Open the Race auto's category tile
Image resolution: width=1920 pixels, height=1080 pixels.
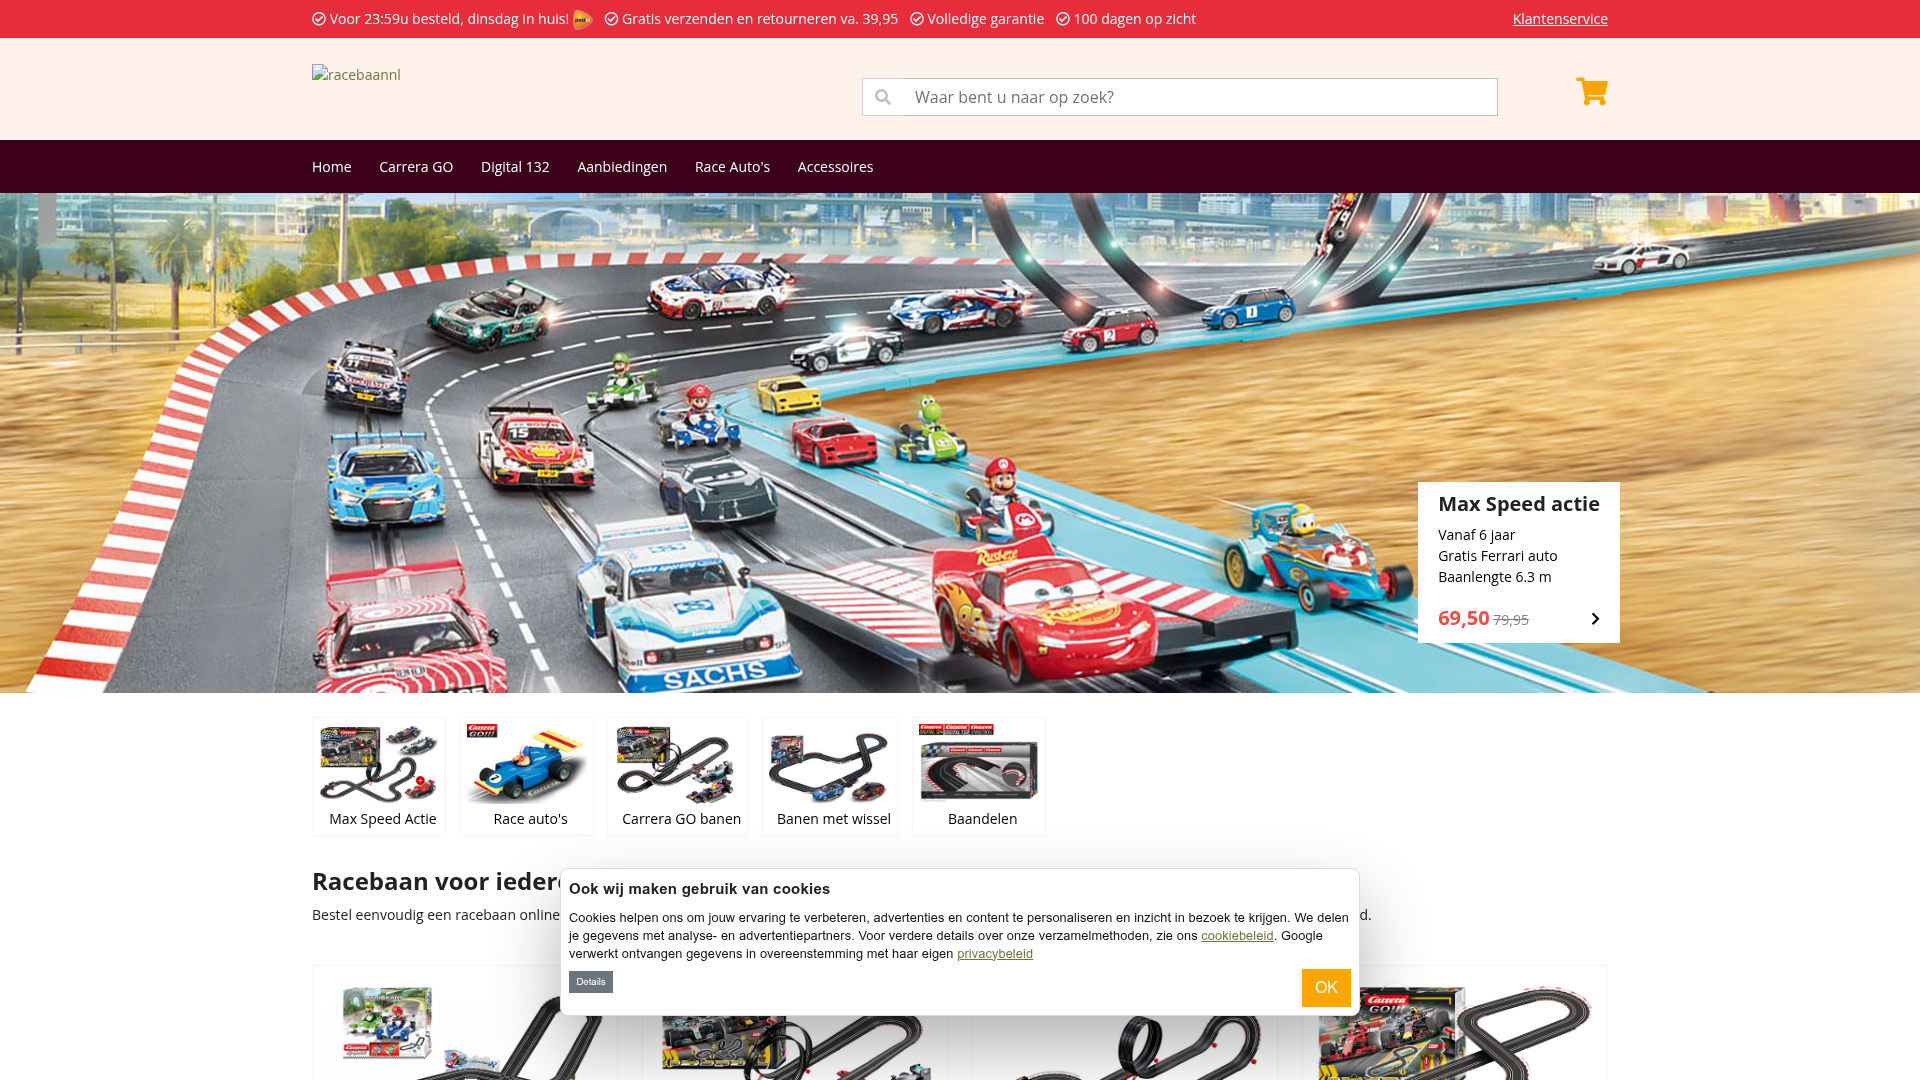pyautogui.click(x=527, y=776)
